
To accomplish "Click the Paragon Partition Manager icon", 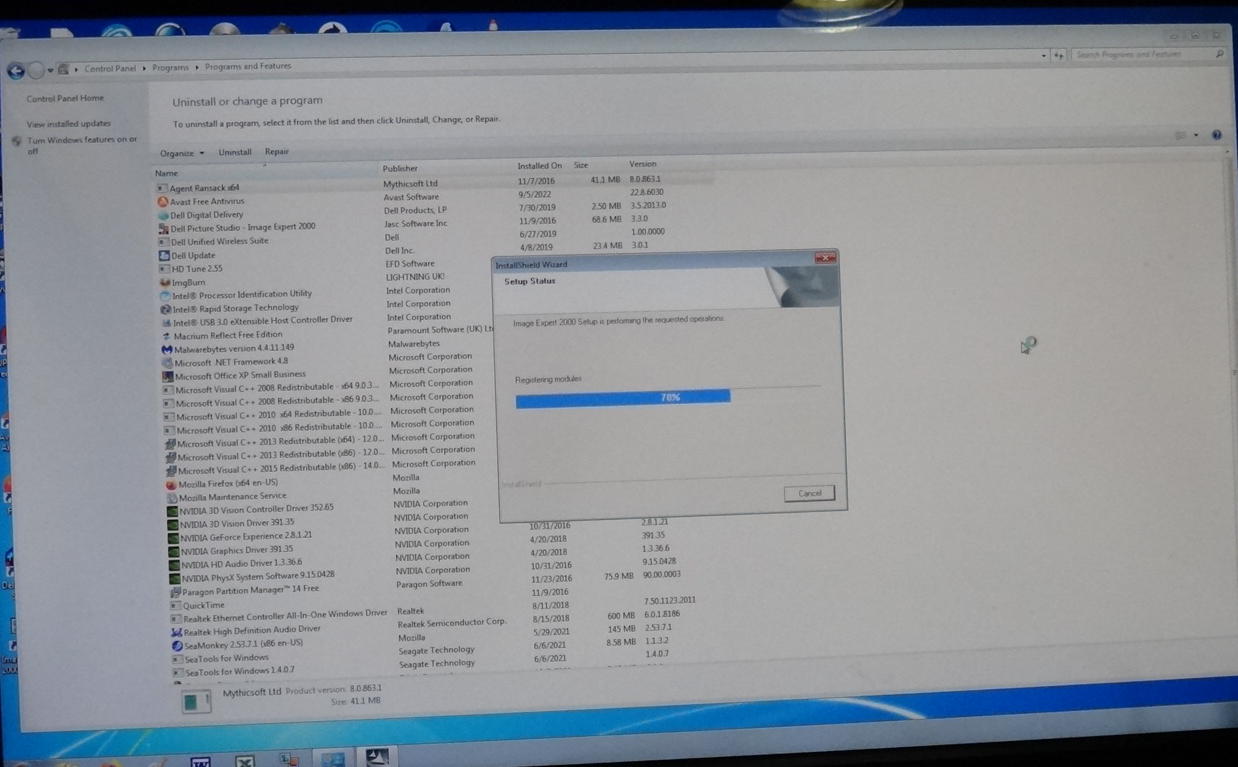I will click(x=175, y=591).
